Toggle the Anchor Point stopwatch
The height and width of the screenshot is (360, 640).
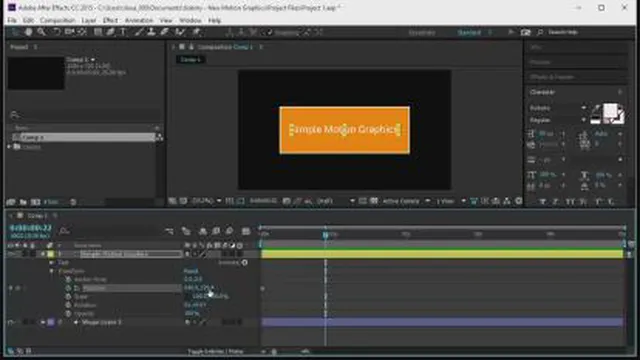(68, 280)
